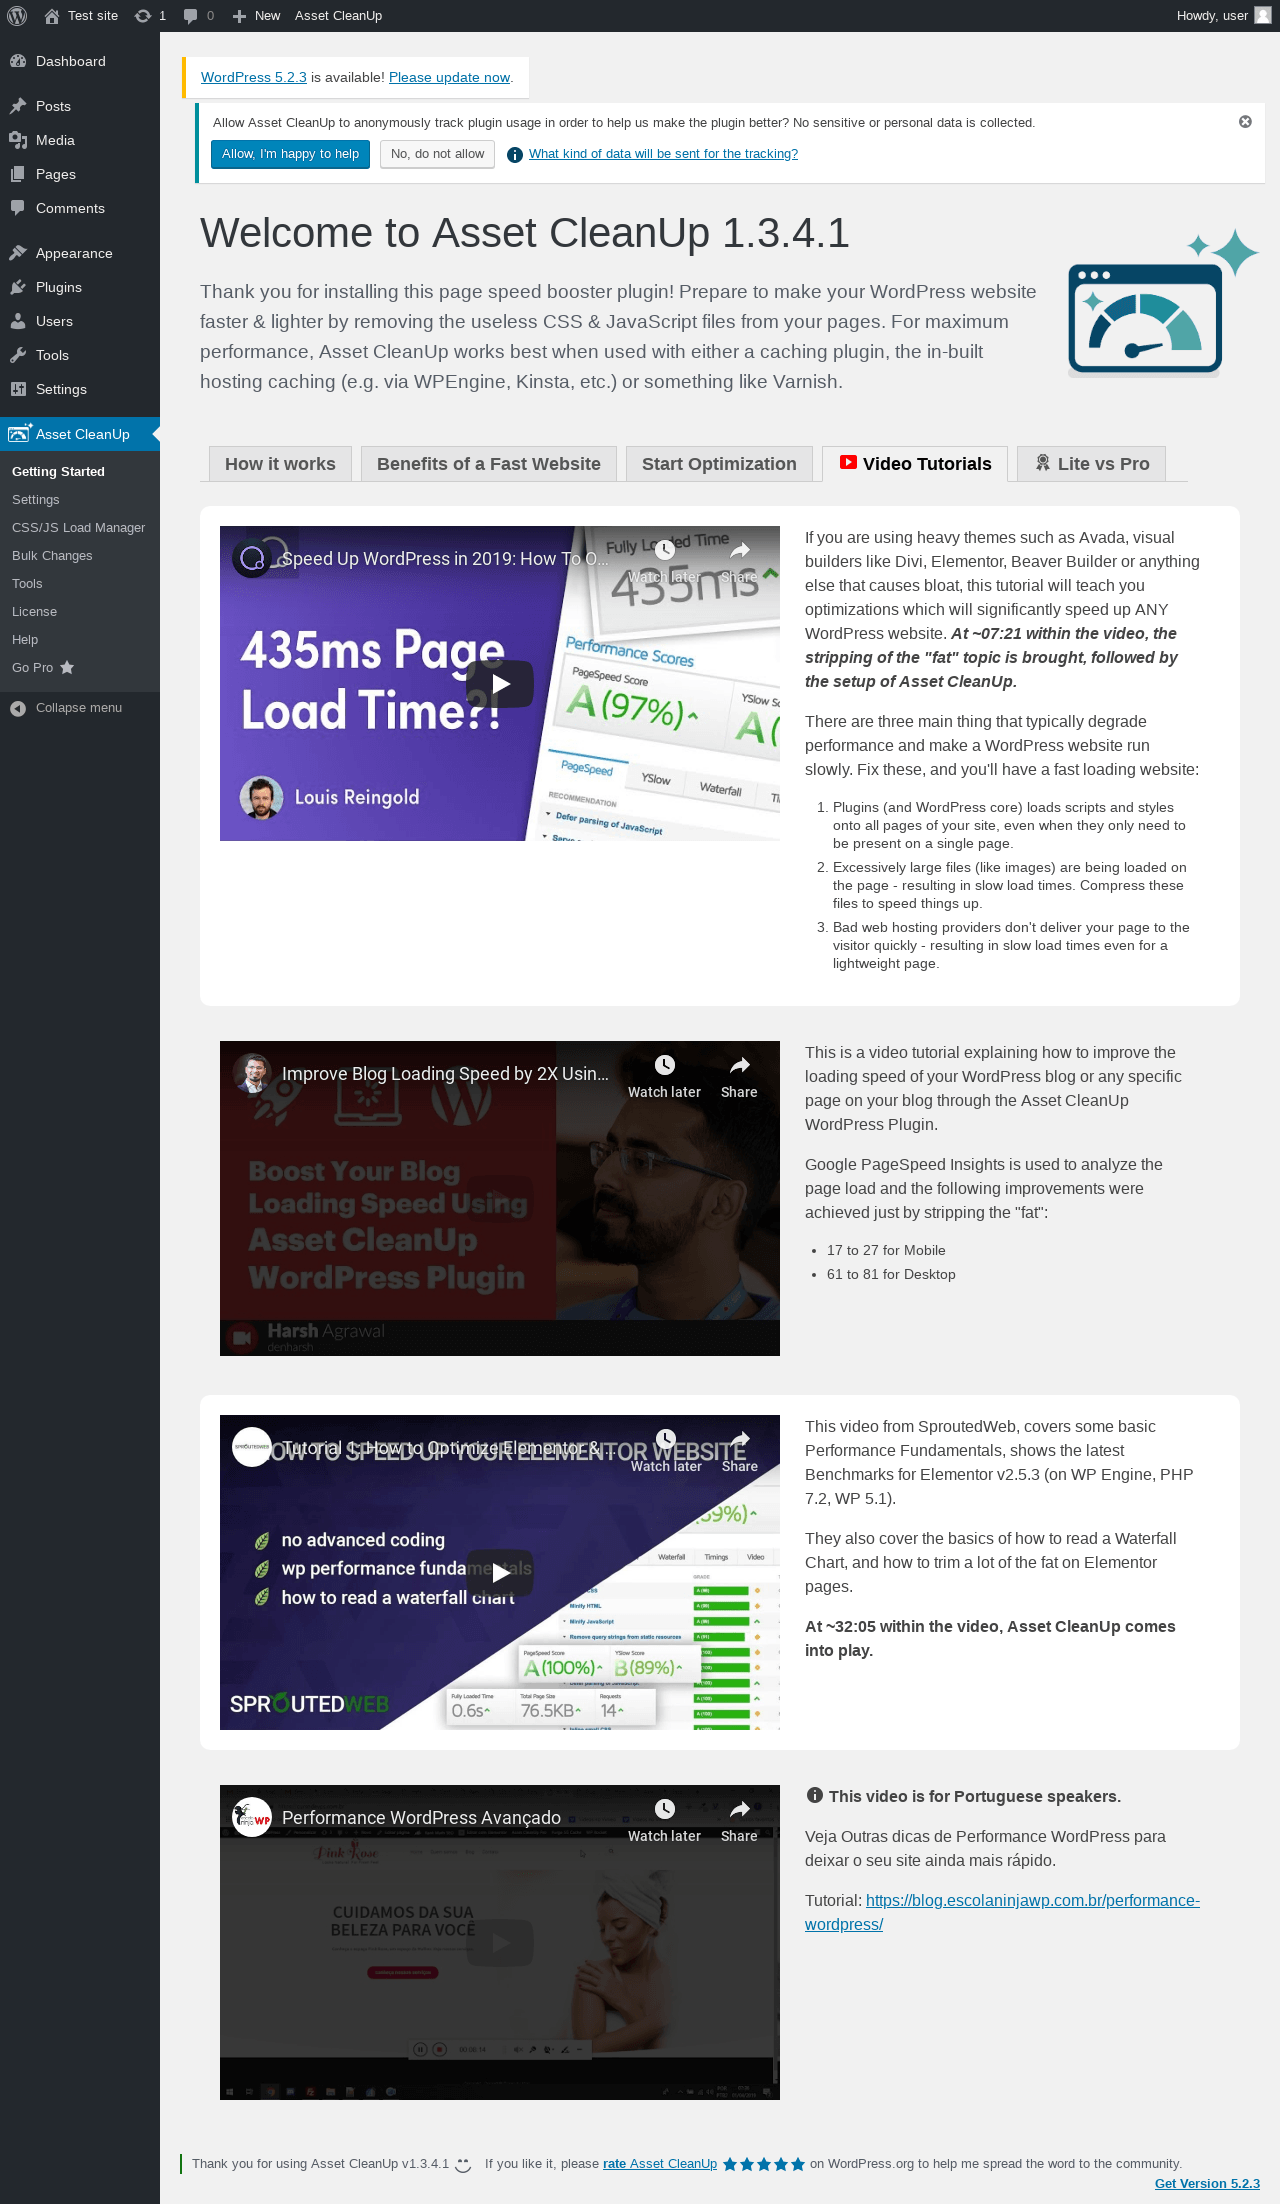Allow tracking with happy to help button
The width and height of the screenshot is (1280, 2204).
coord(290,154)
